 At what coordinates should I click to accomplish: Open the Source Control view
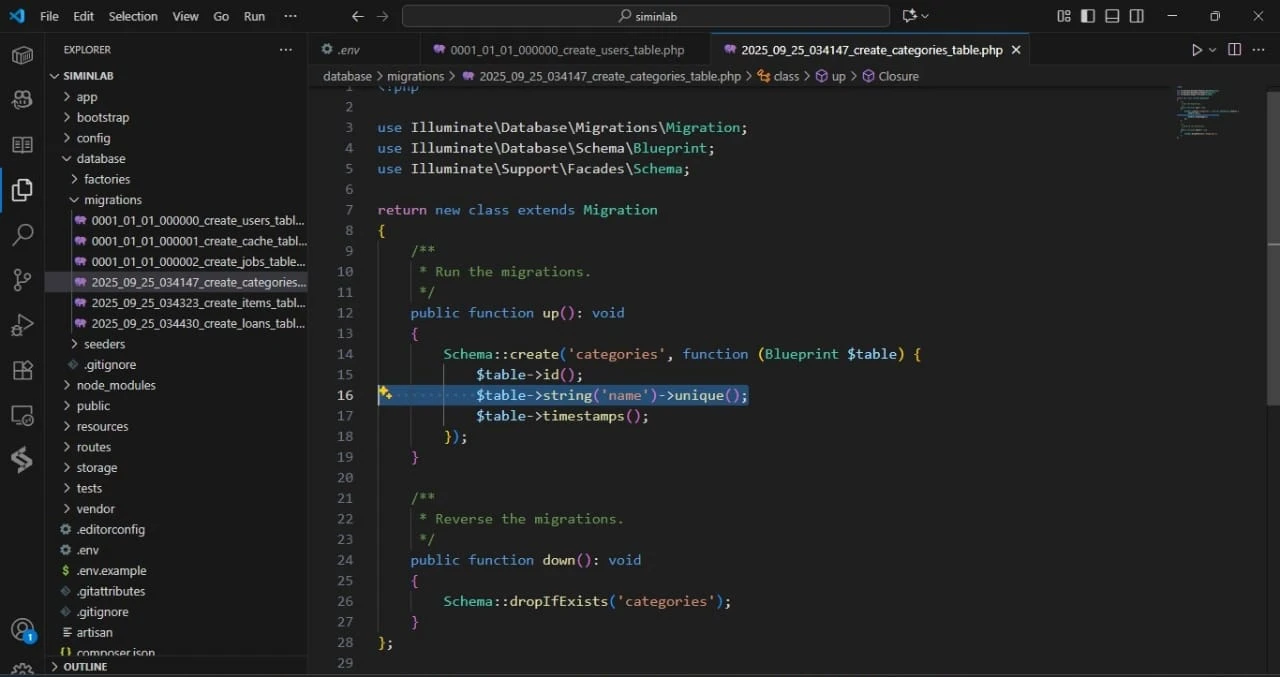point(22,280)
